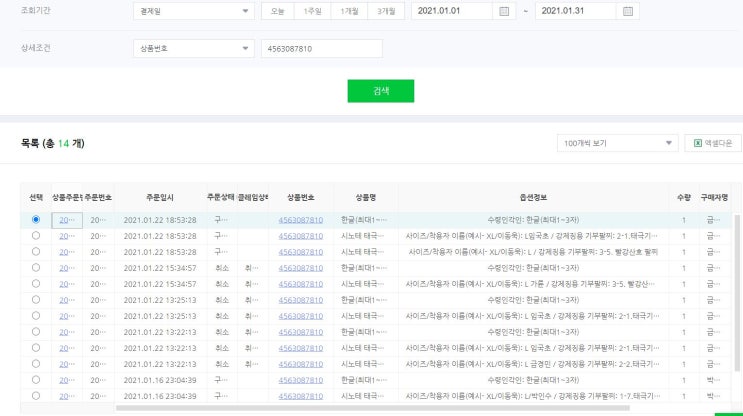This screenshot has height=416, width=743.
Task: Click 취소 status in 15:34:57 한글(최대1~ row
Action: point(222,268)
